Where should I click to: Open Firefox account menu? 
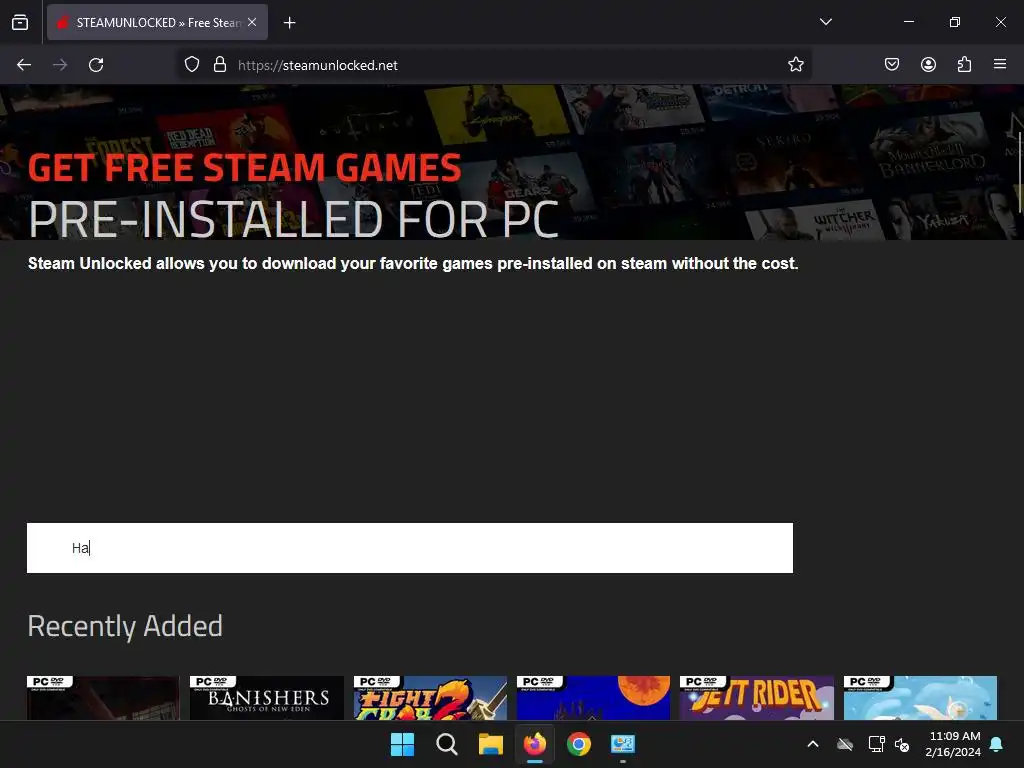(x=928, y=64)
